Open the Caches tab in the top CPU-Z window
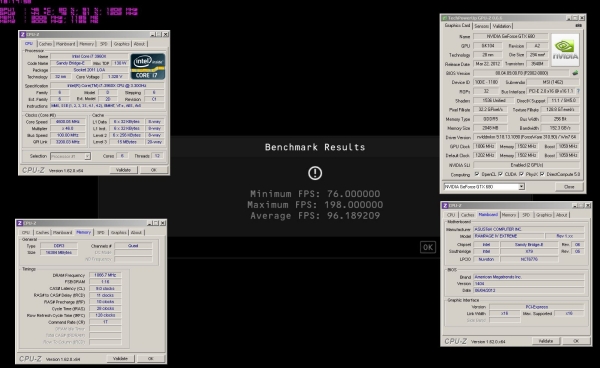 pyautogui.click(x=45, y=44)
